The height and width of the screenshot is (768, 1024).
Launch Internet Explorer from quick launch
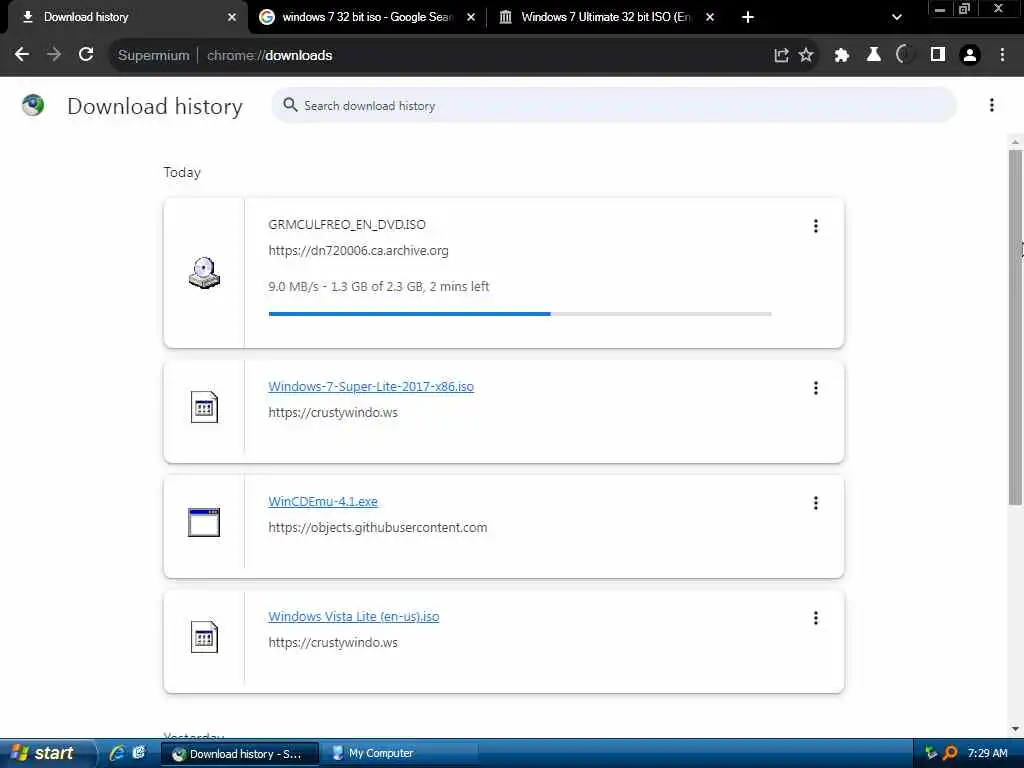[118, 753]
